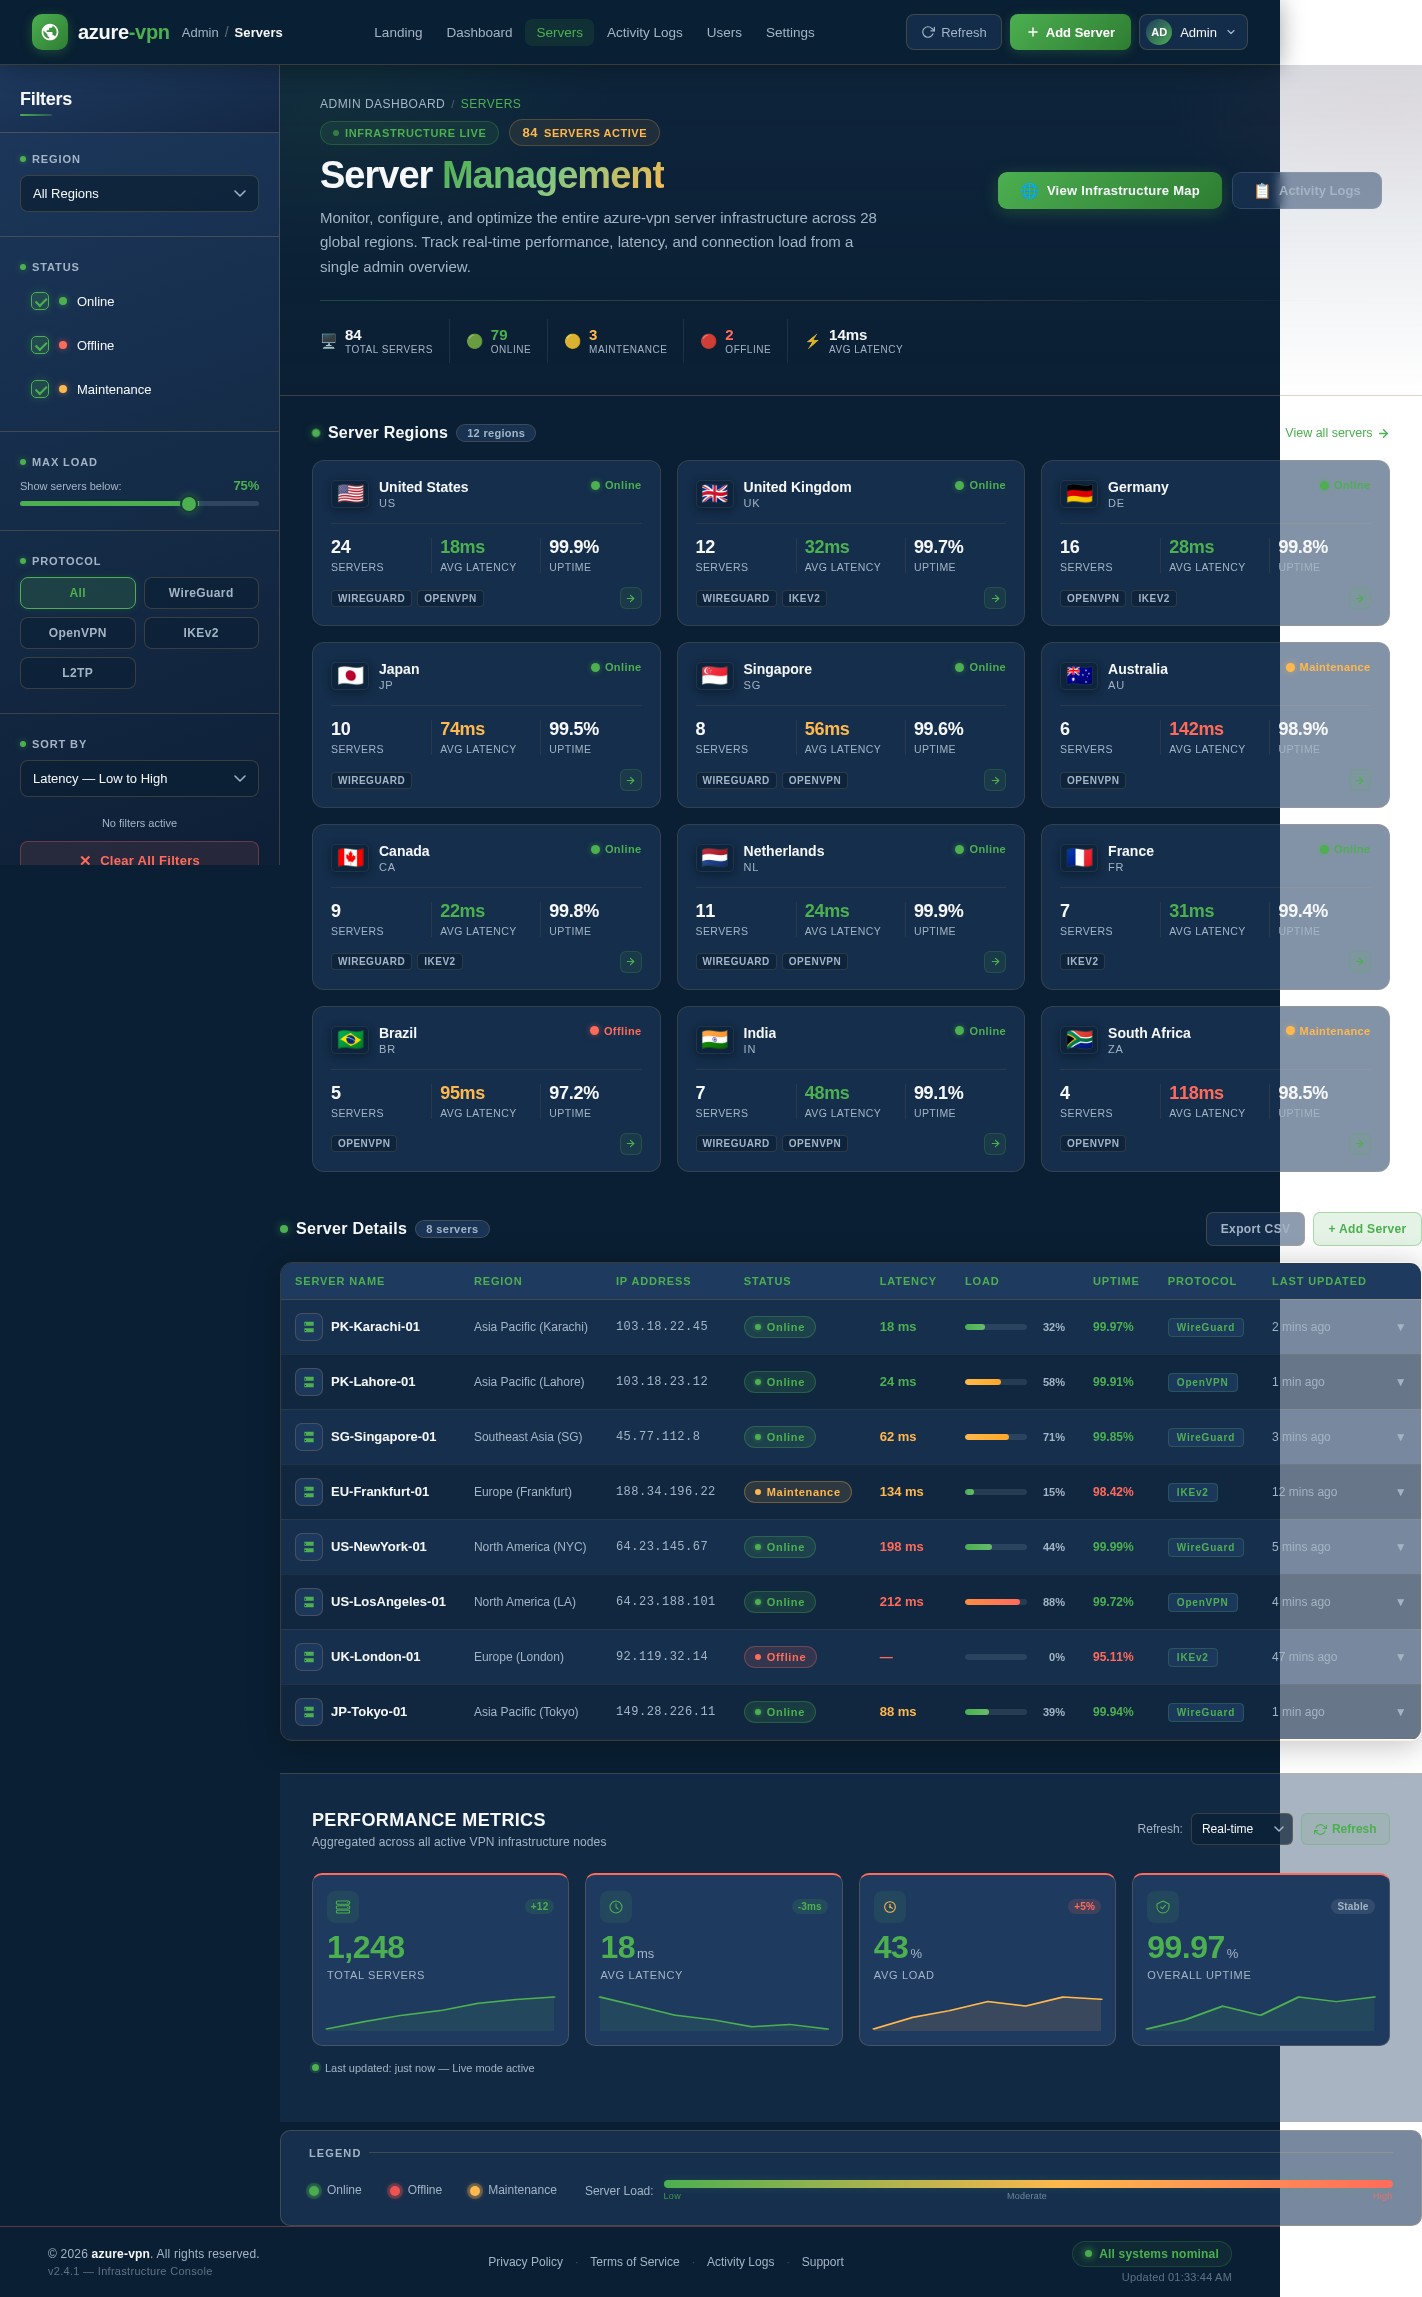Go to Dashboard nav item
This screenshot has height=2297, width=1422.
(x=479, y=32)
